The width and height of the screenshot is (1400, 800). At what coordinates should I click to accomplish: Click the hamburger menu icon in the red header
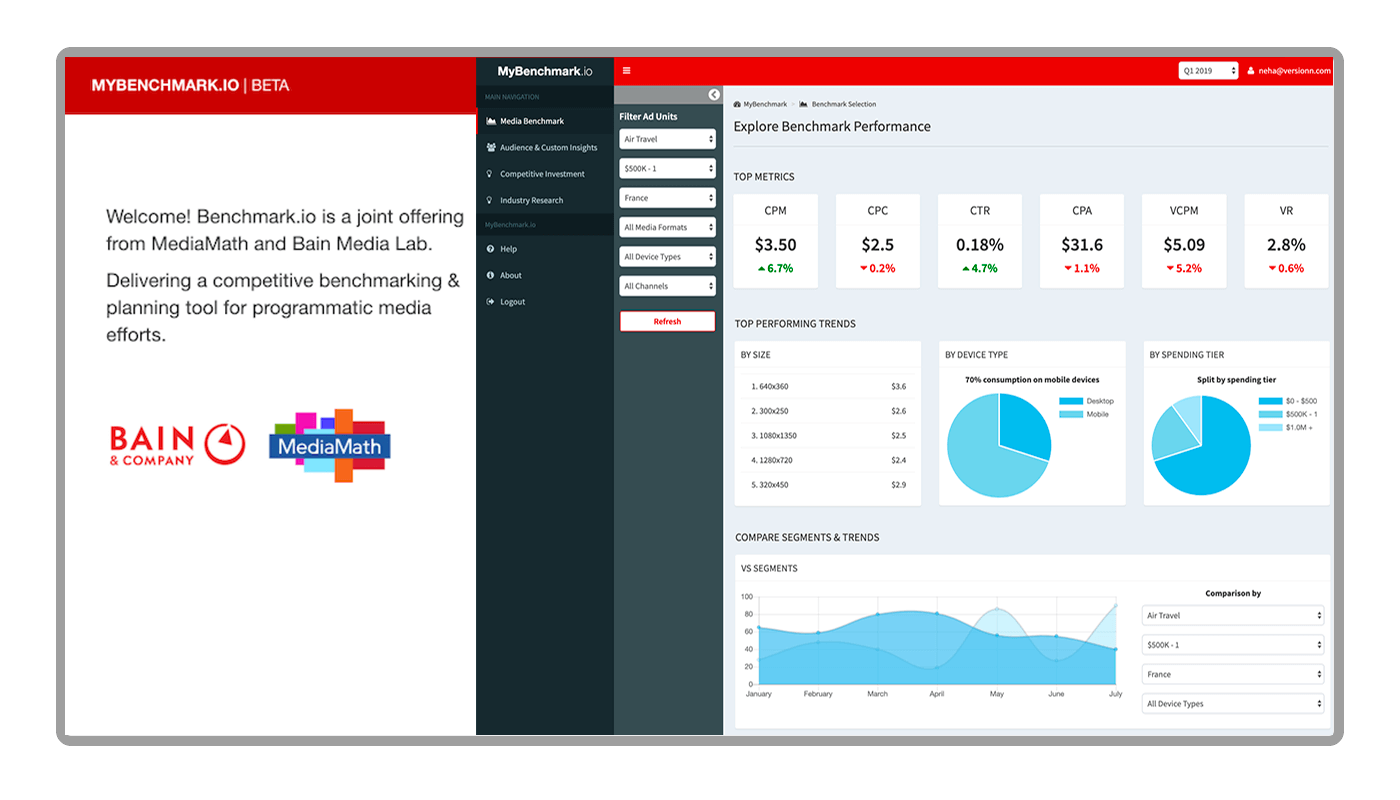click(627, 71)
